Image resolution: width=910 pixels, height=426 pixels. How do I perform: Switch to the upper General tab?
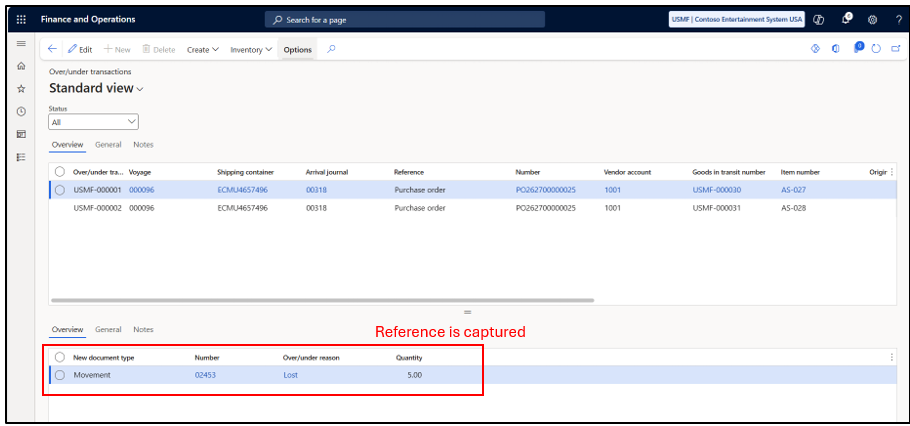[108, 145]
